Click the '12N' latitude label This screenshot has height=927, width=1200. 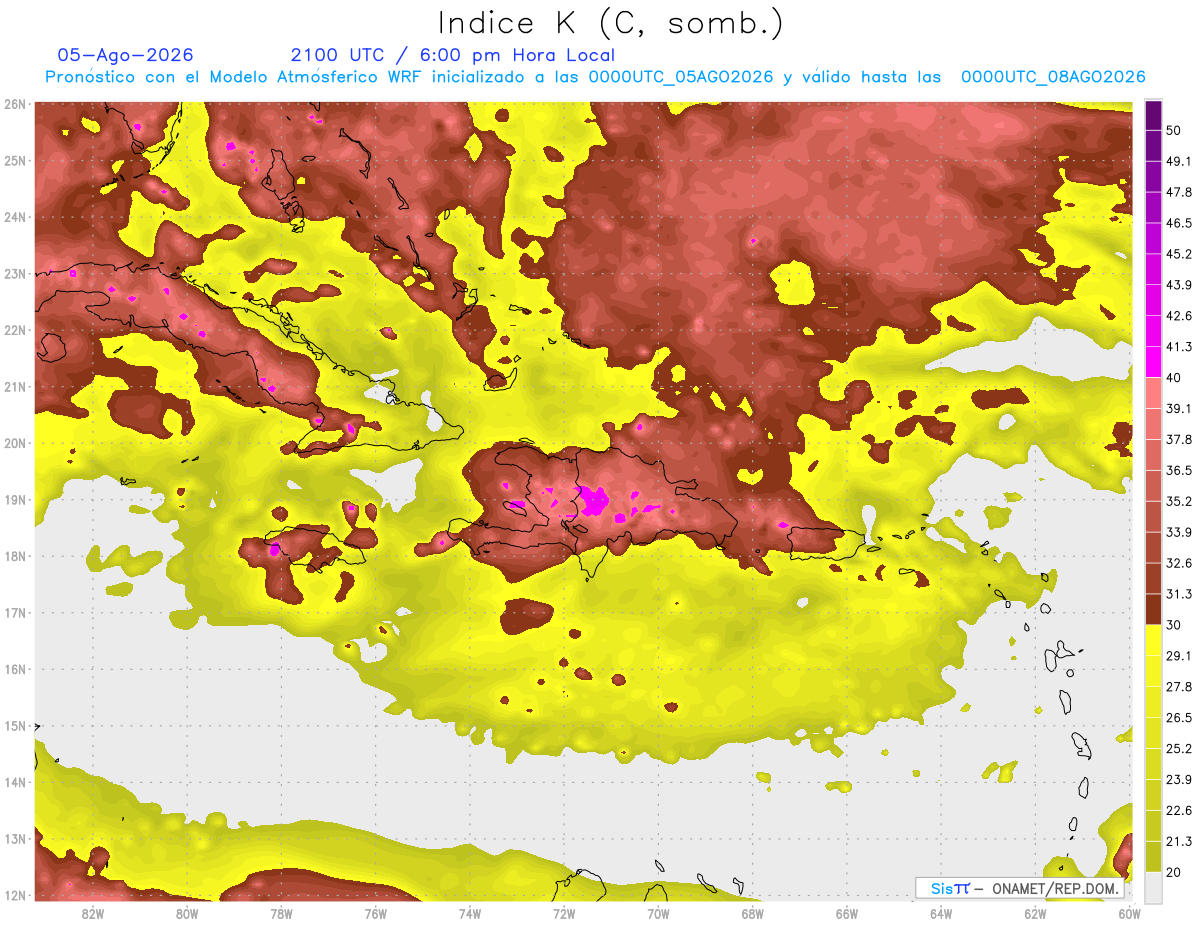15,895
